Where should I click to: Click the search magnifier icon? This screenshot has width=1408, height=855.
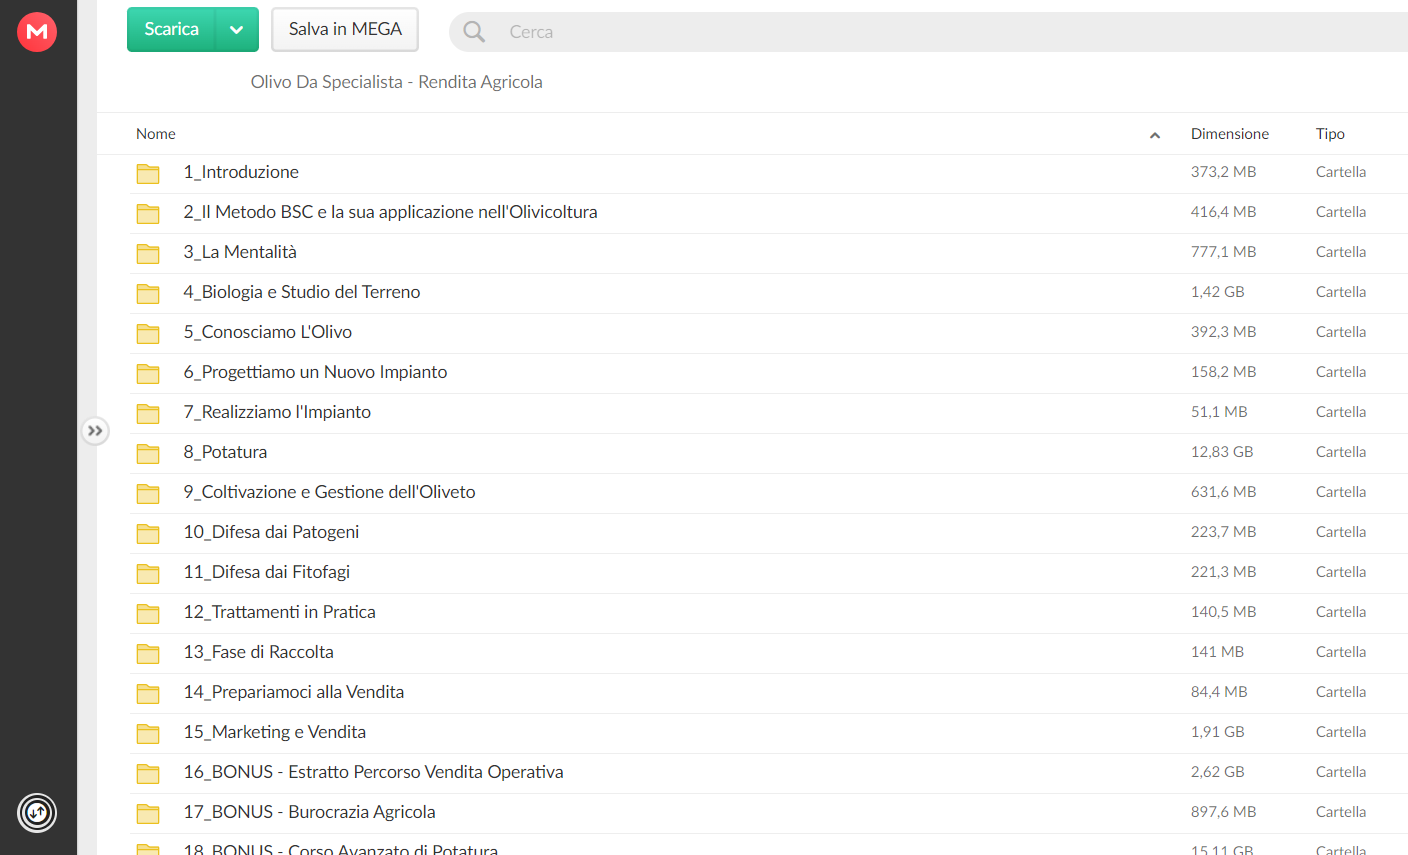click(474, 32)
